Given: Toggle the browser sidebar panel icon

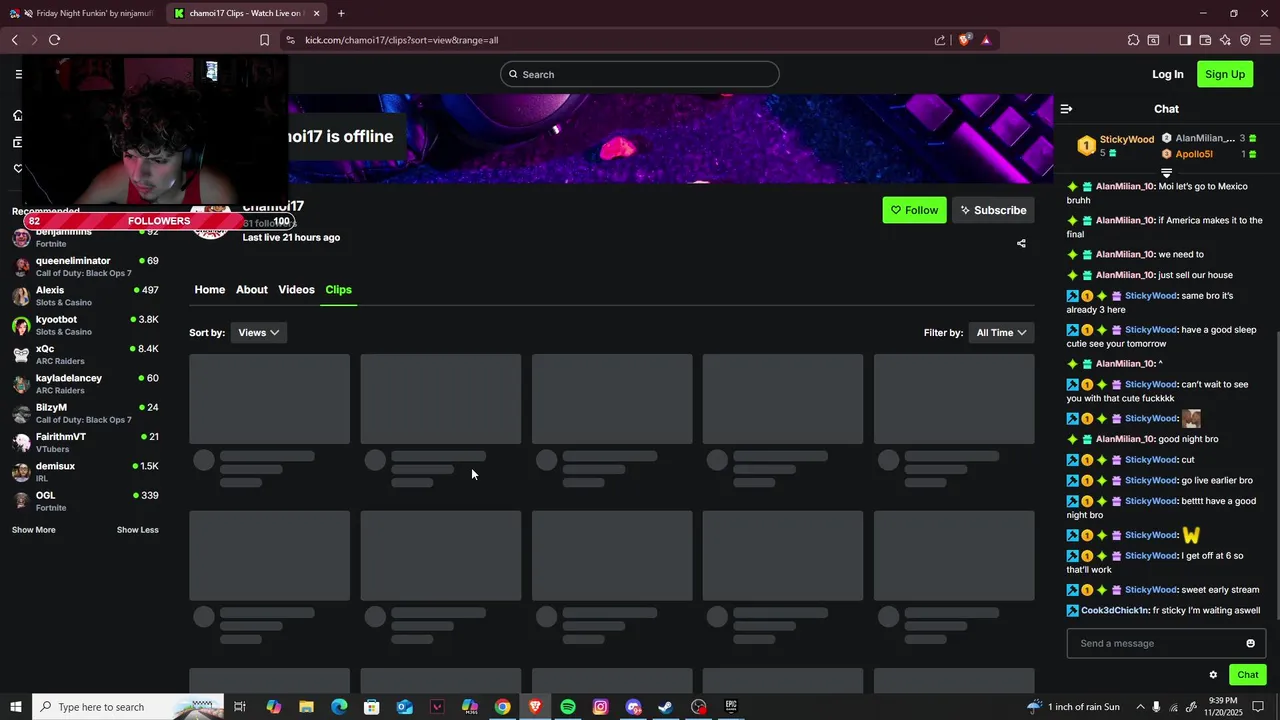Looking at the screenshot, I should (1185, 40).
